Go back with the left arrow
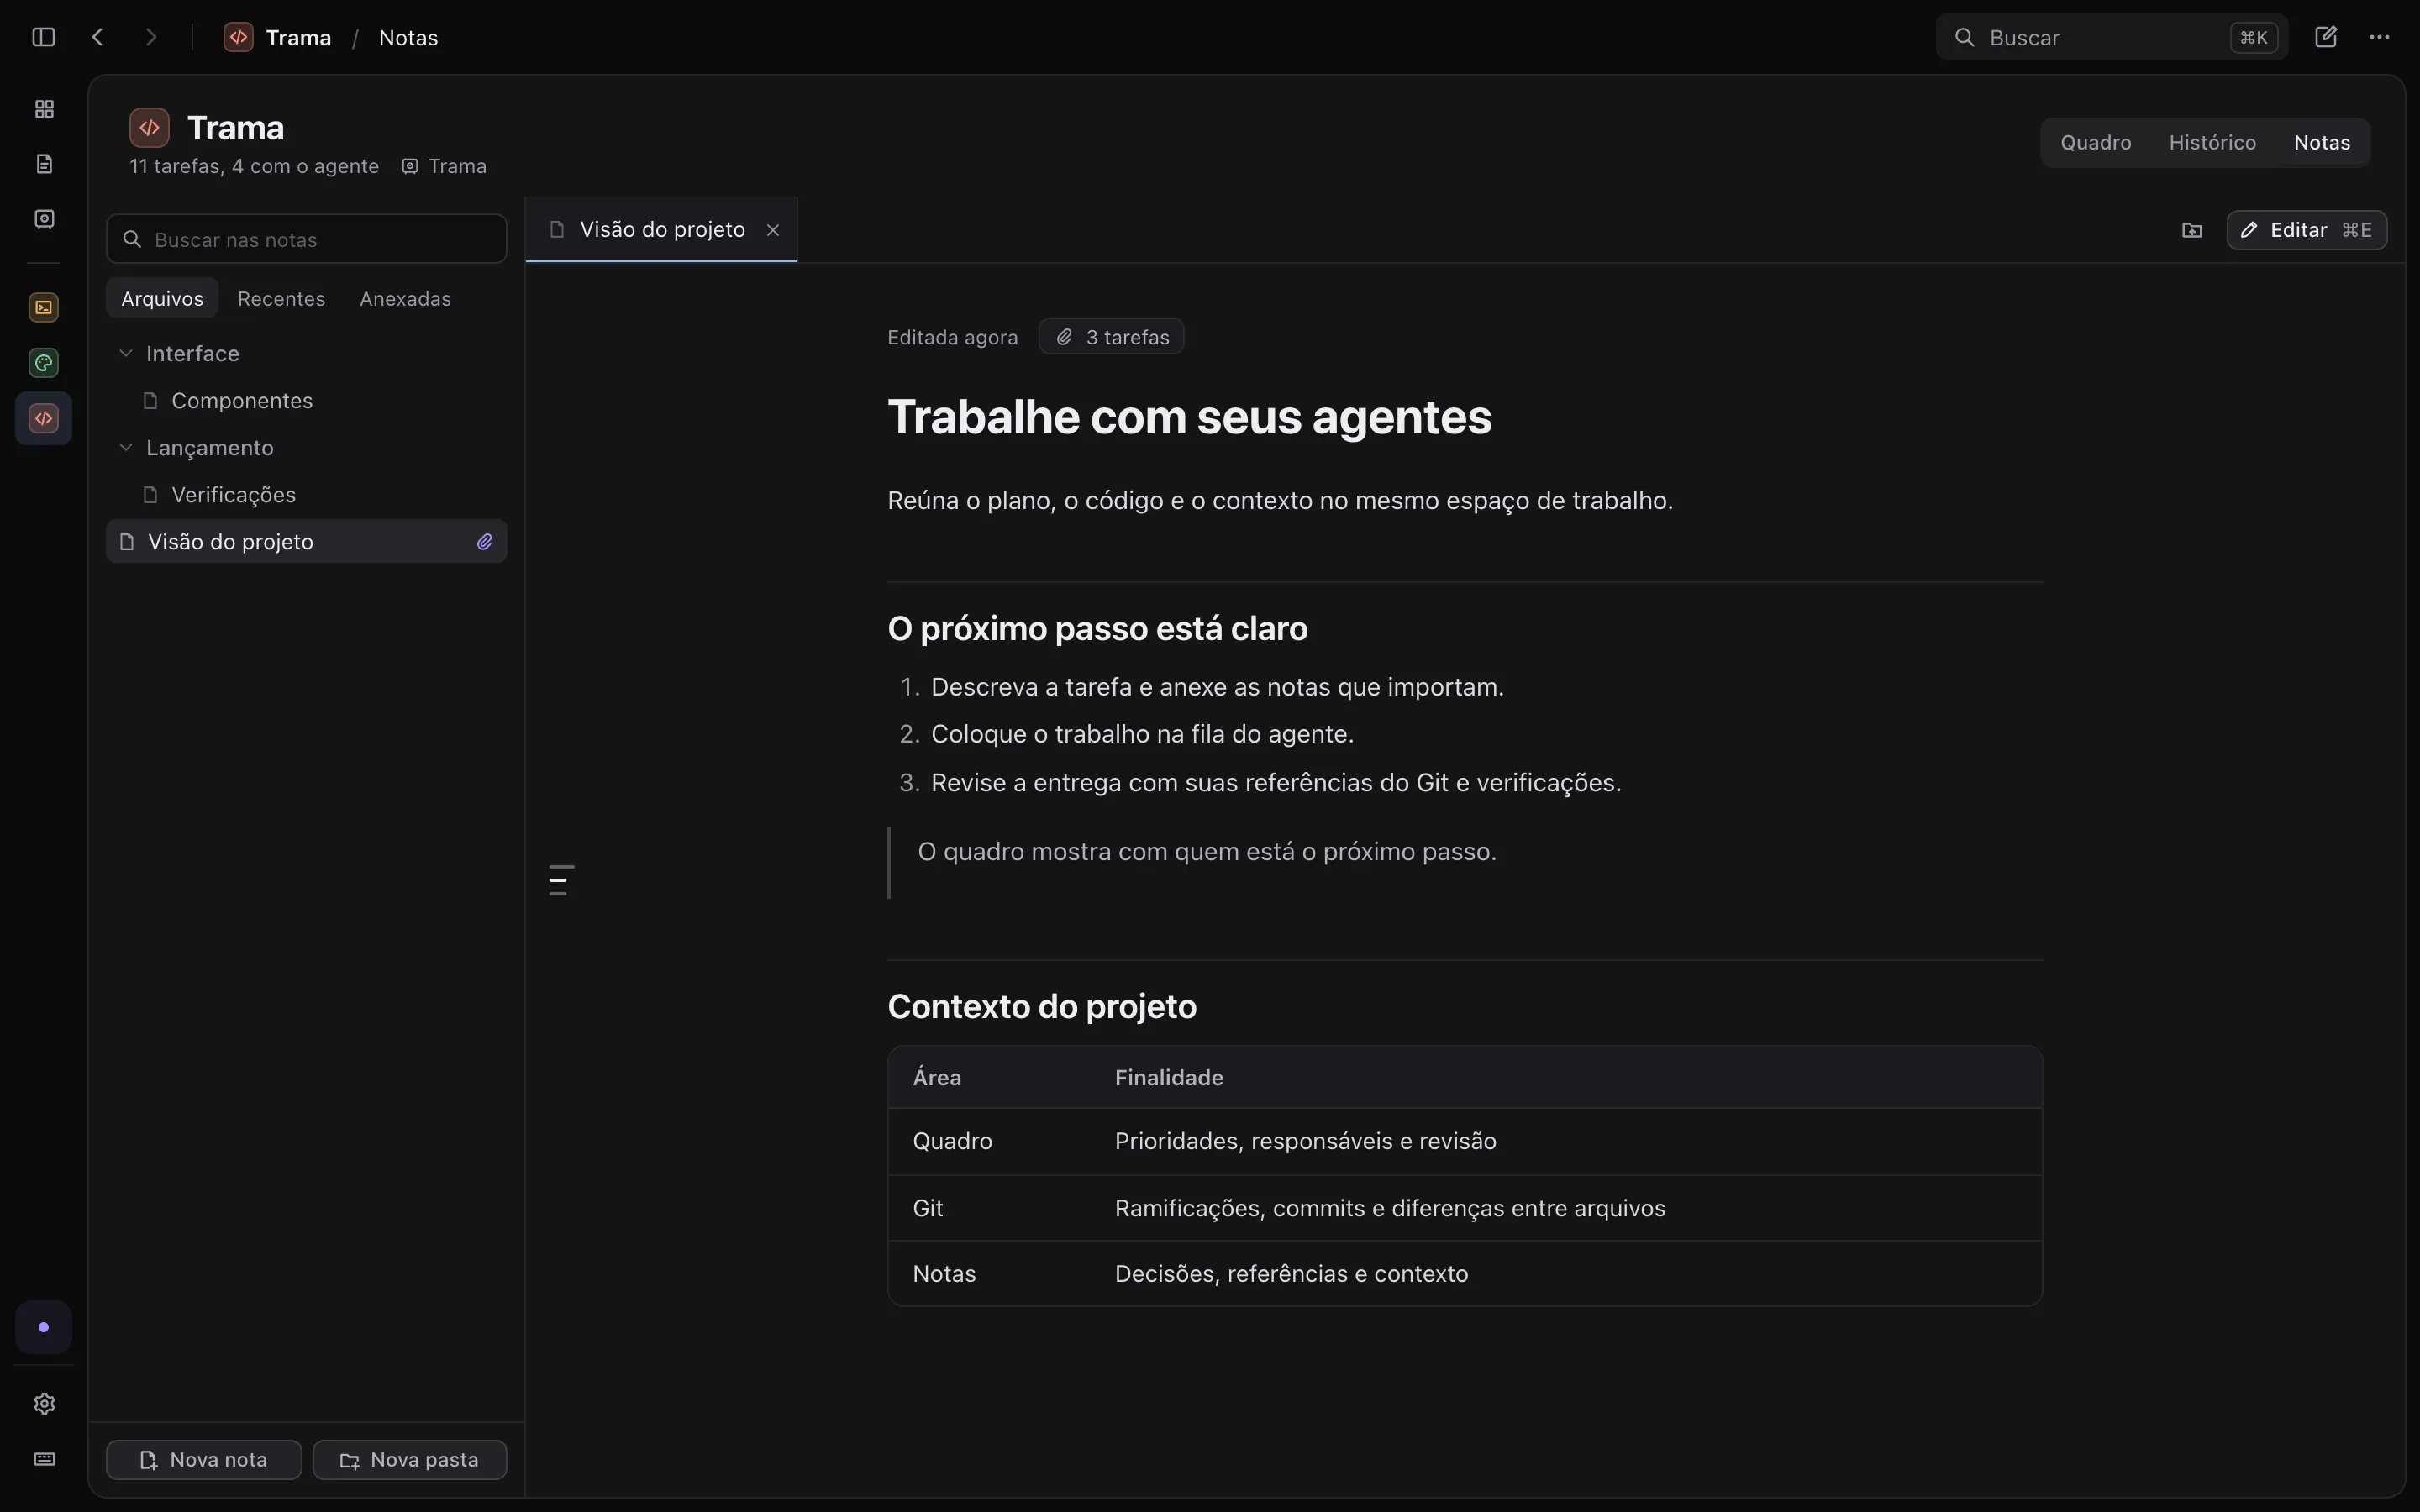This screenshot has height=1512, width=2420. pos(97,37)
